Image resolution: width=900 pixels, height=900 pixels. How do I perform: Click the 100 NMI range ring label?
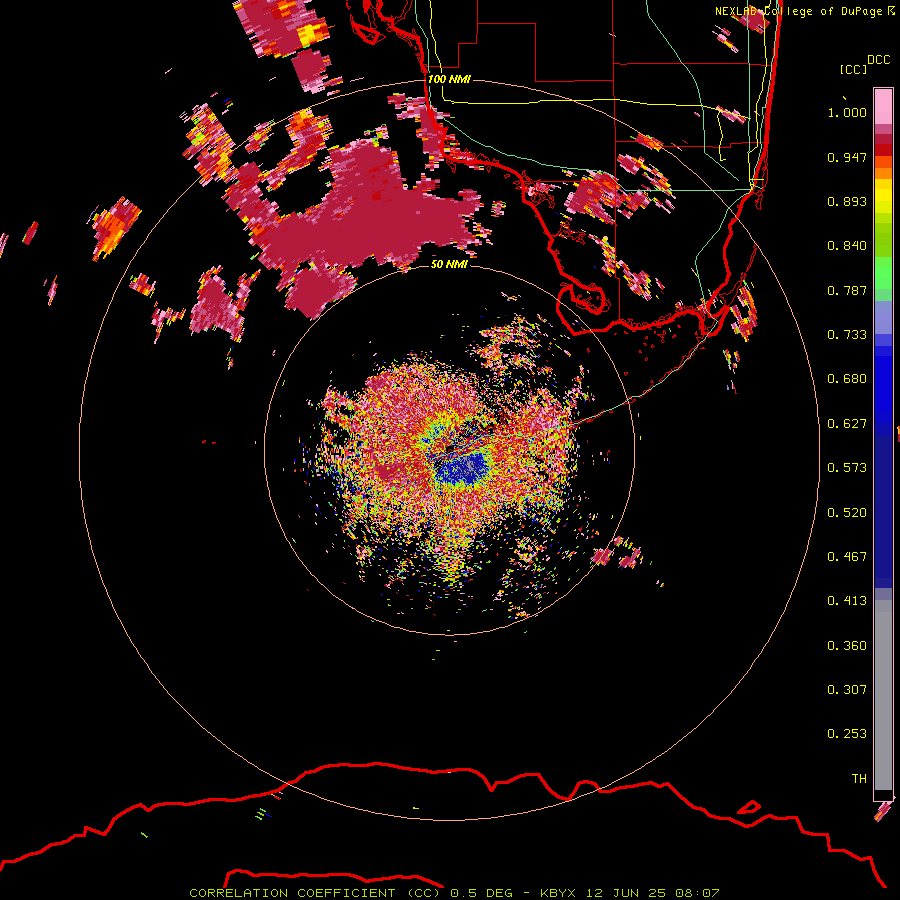(449, 79)
